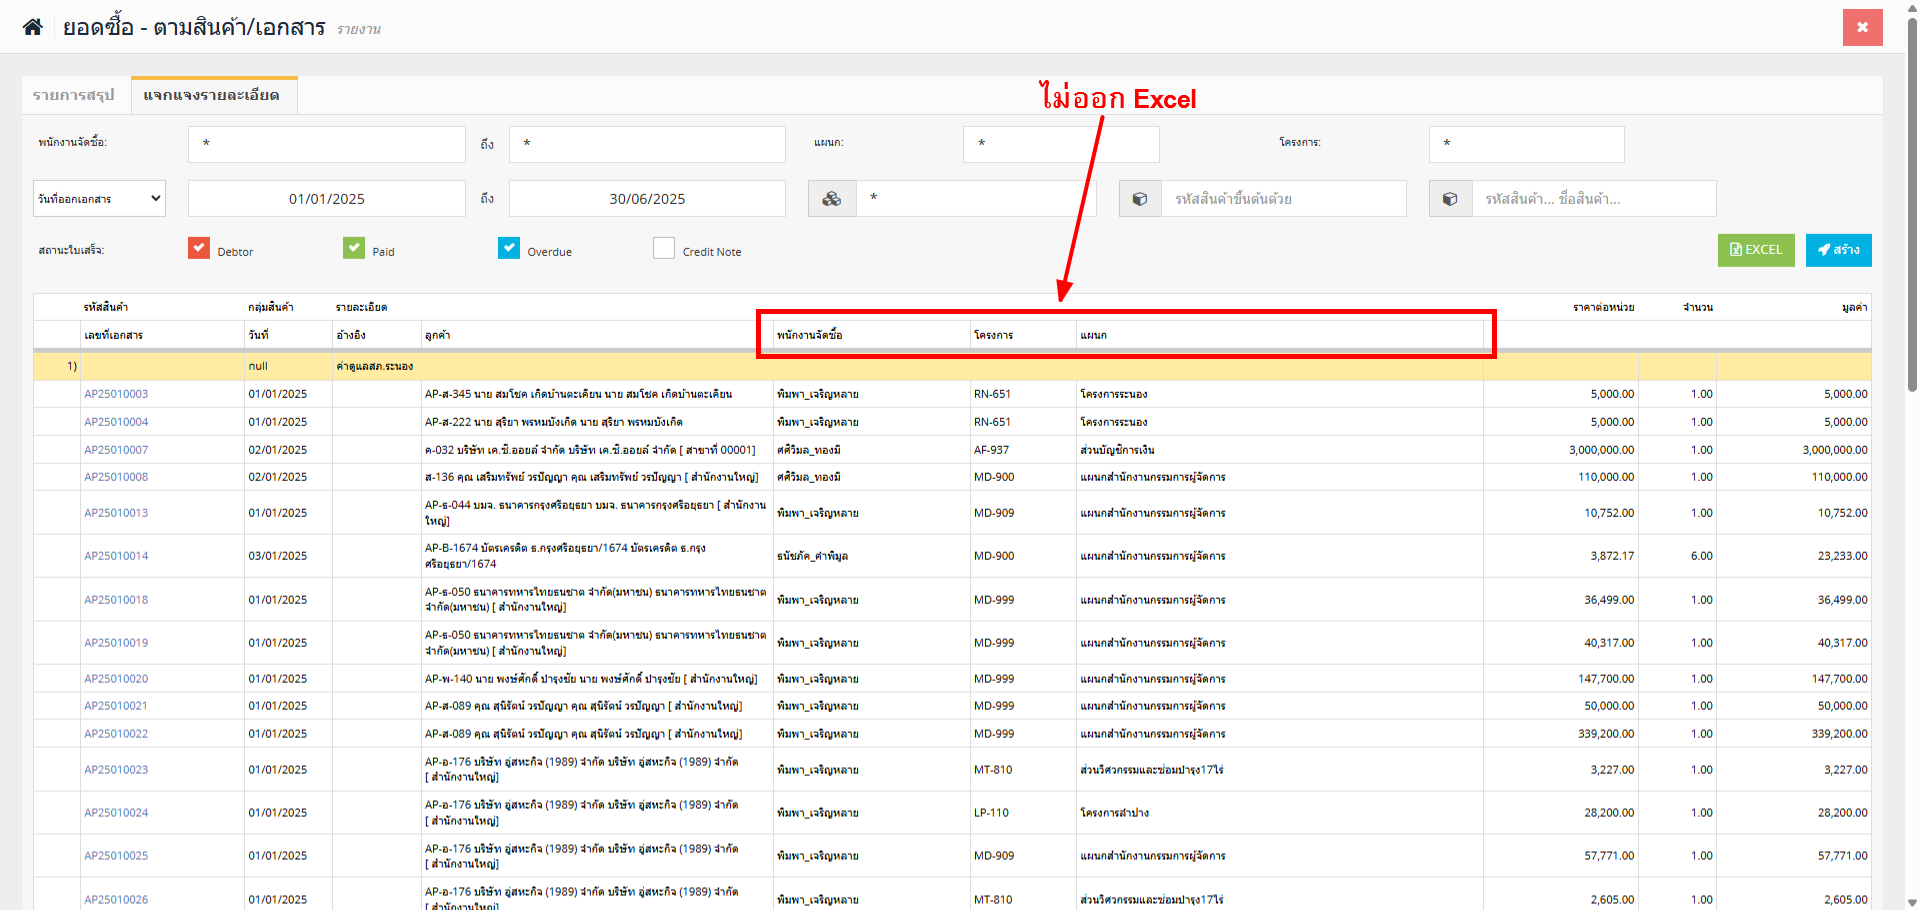
Task: Click the first พนักงานจัดซื้อ from field
Action: point(327,144)
